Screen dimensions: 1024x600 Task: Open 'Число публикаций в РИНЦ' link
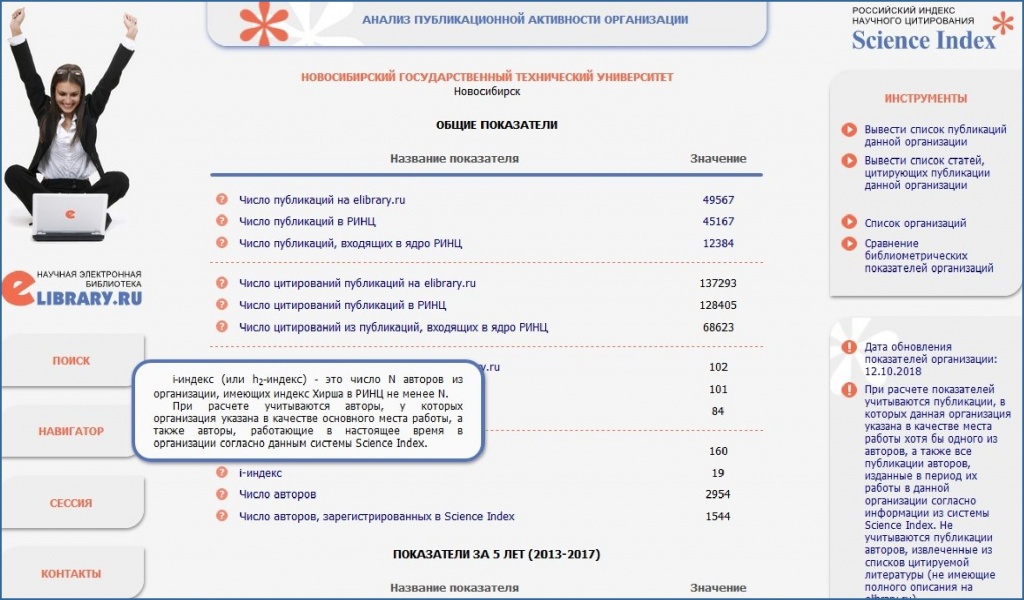[307, 221]
